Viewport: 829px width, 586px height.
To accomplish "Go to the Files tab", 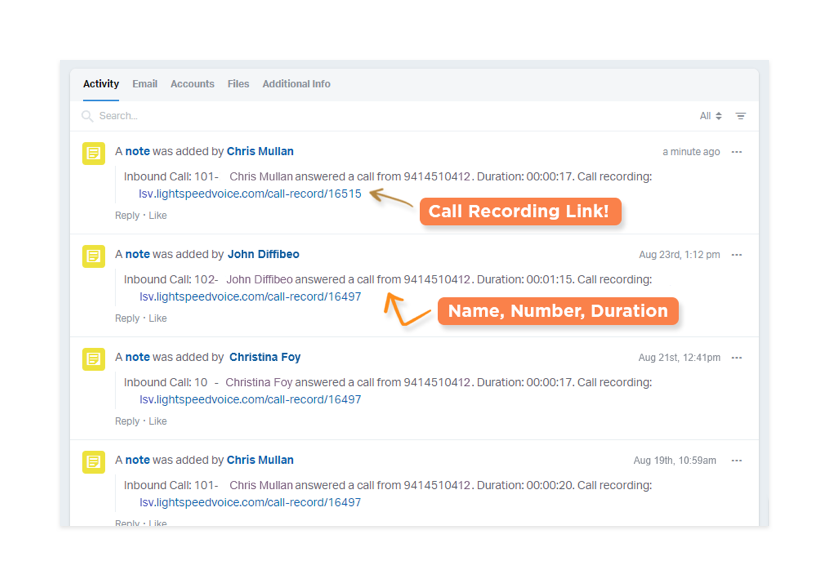I will (x=238, y=84).
